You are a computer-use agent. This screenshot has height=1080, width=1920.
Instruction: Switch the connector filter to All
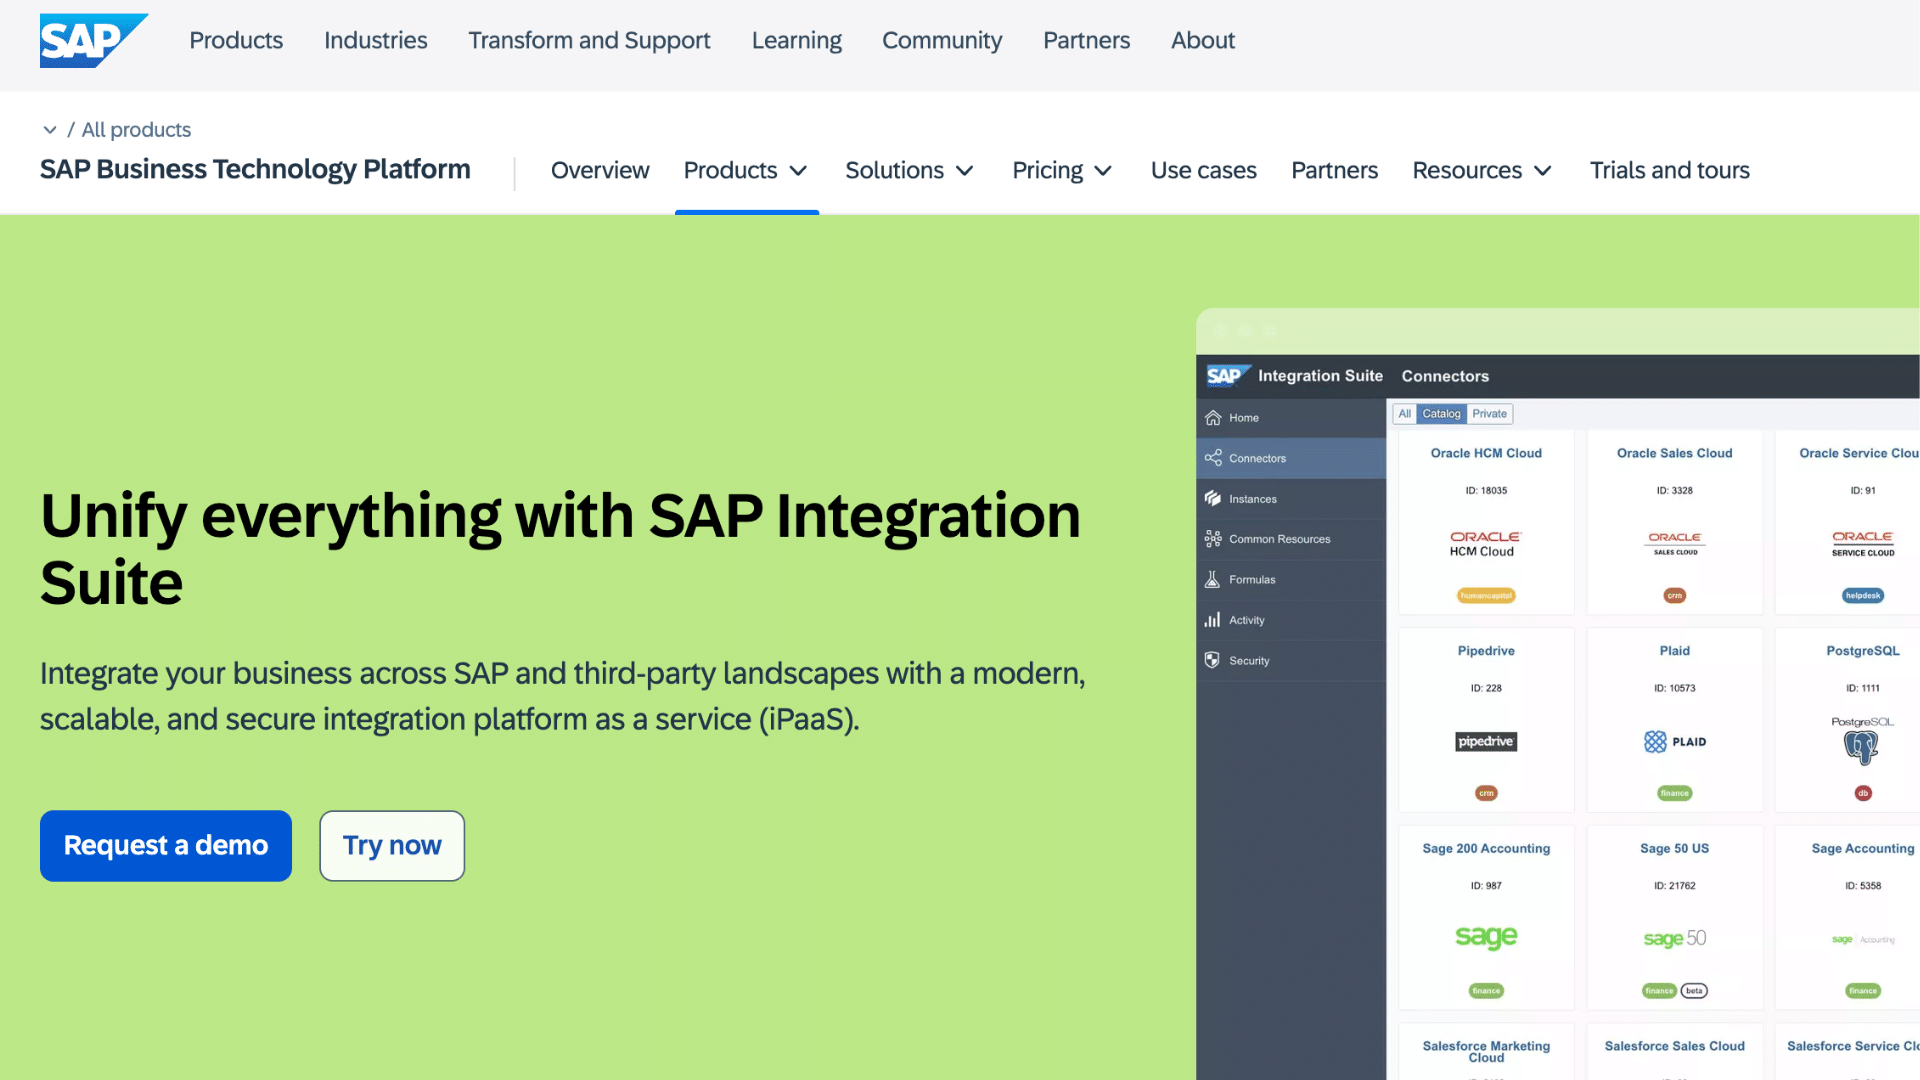coord(1404,413)
